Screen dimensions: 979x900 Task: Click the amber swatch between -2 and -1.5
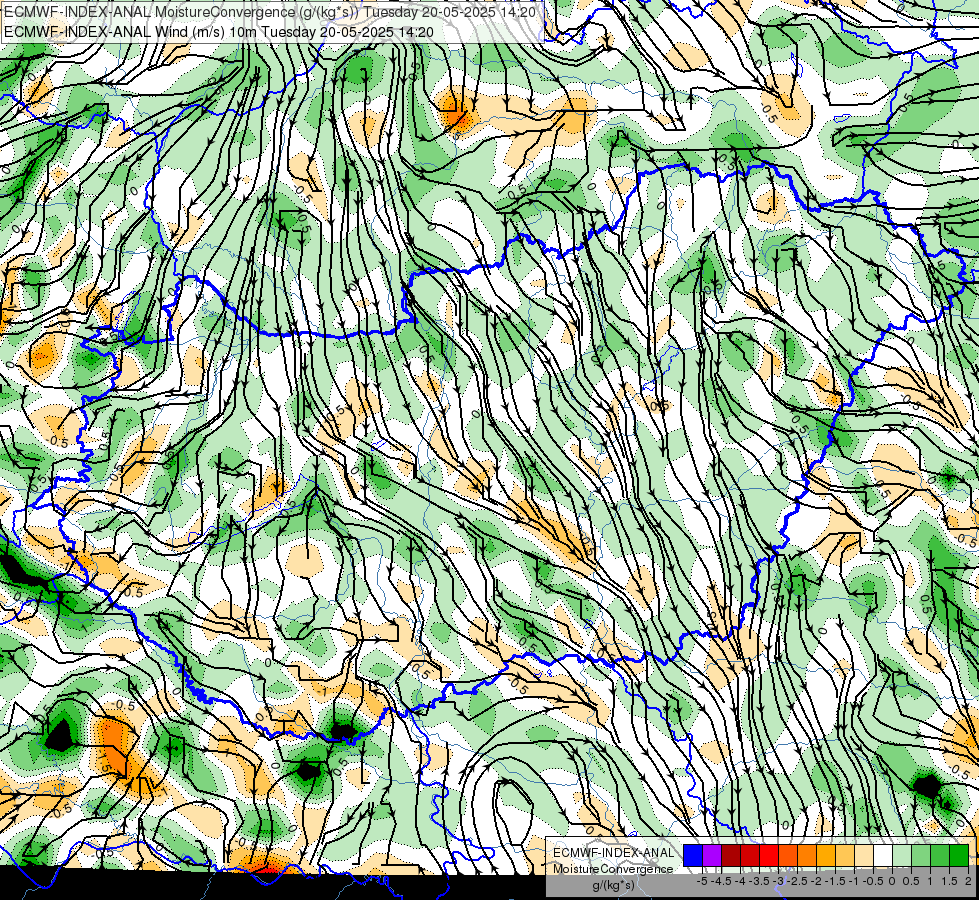tap(825, 855)
